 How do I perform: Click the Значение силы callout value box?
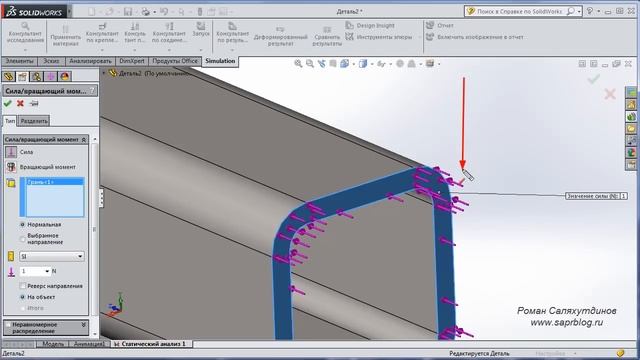623,196
